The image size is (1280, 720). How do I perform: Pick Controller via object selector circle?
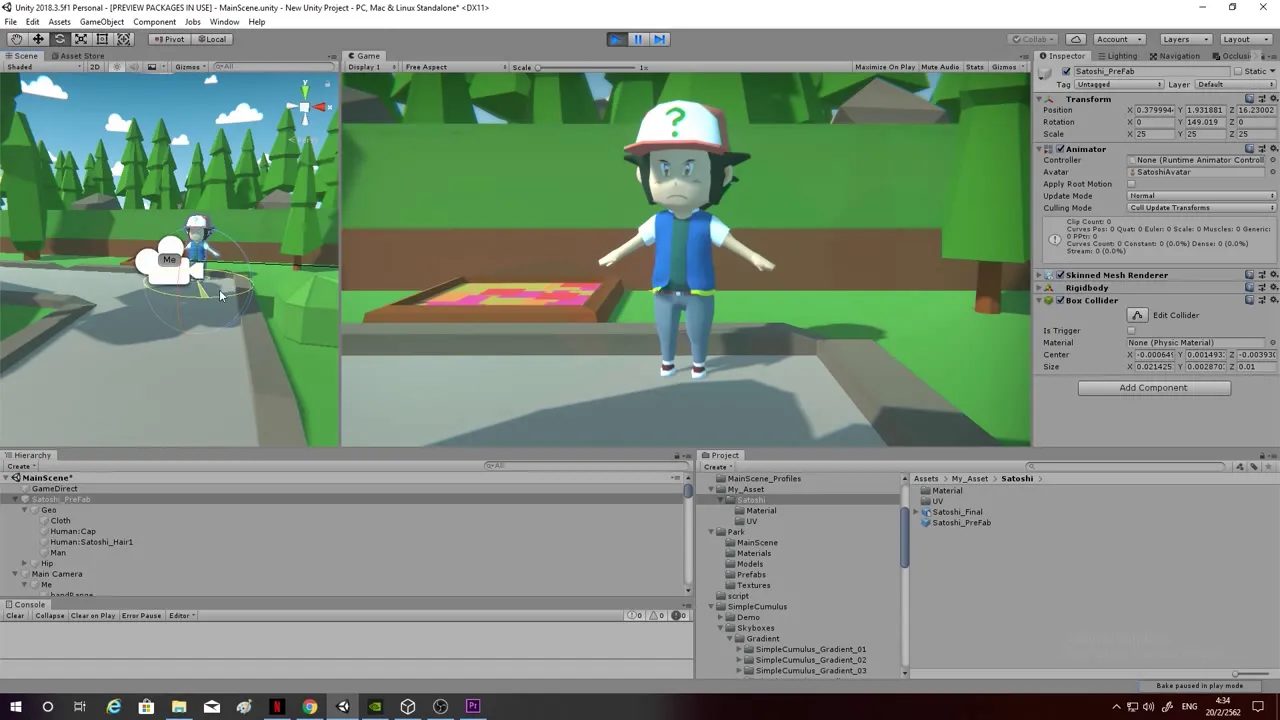1273,160
